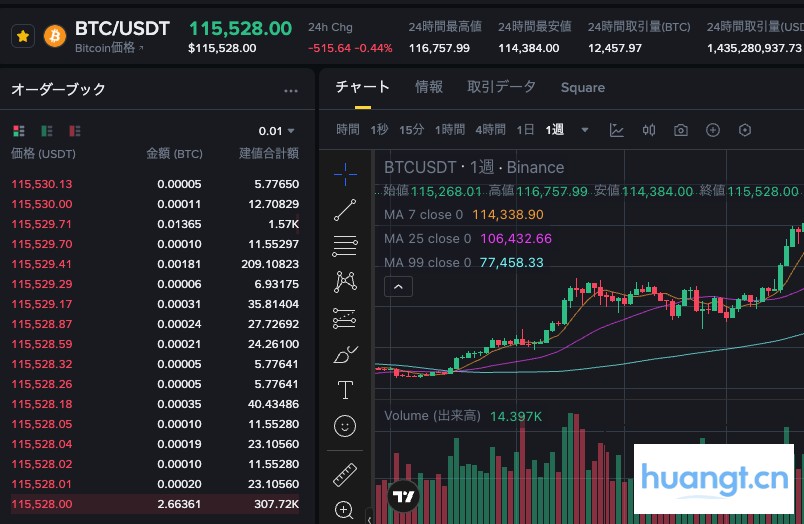804x524 pixels.
Task: Switch to the チャート tab
Action: (363, 87)
